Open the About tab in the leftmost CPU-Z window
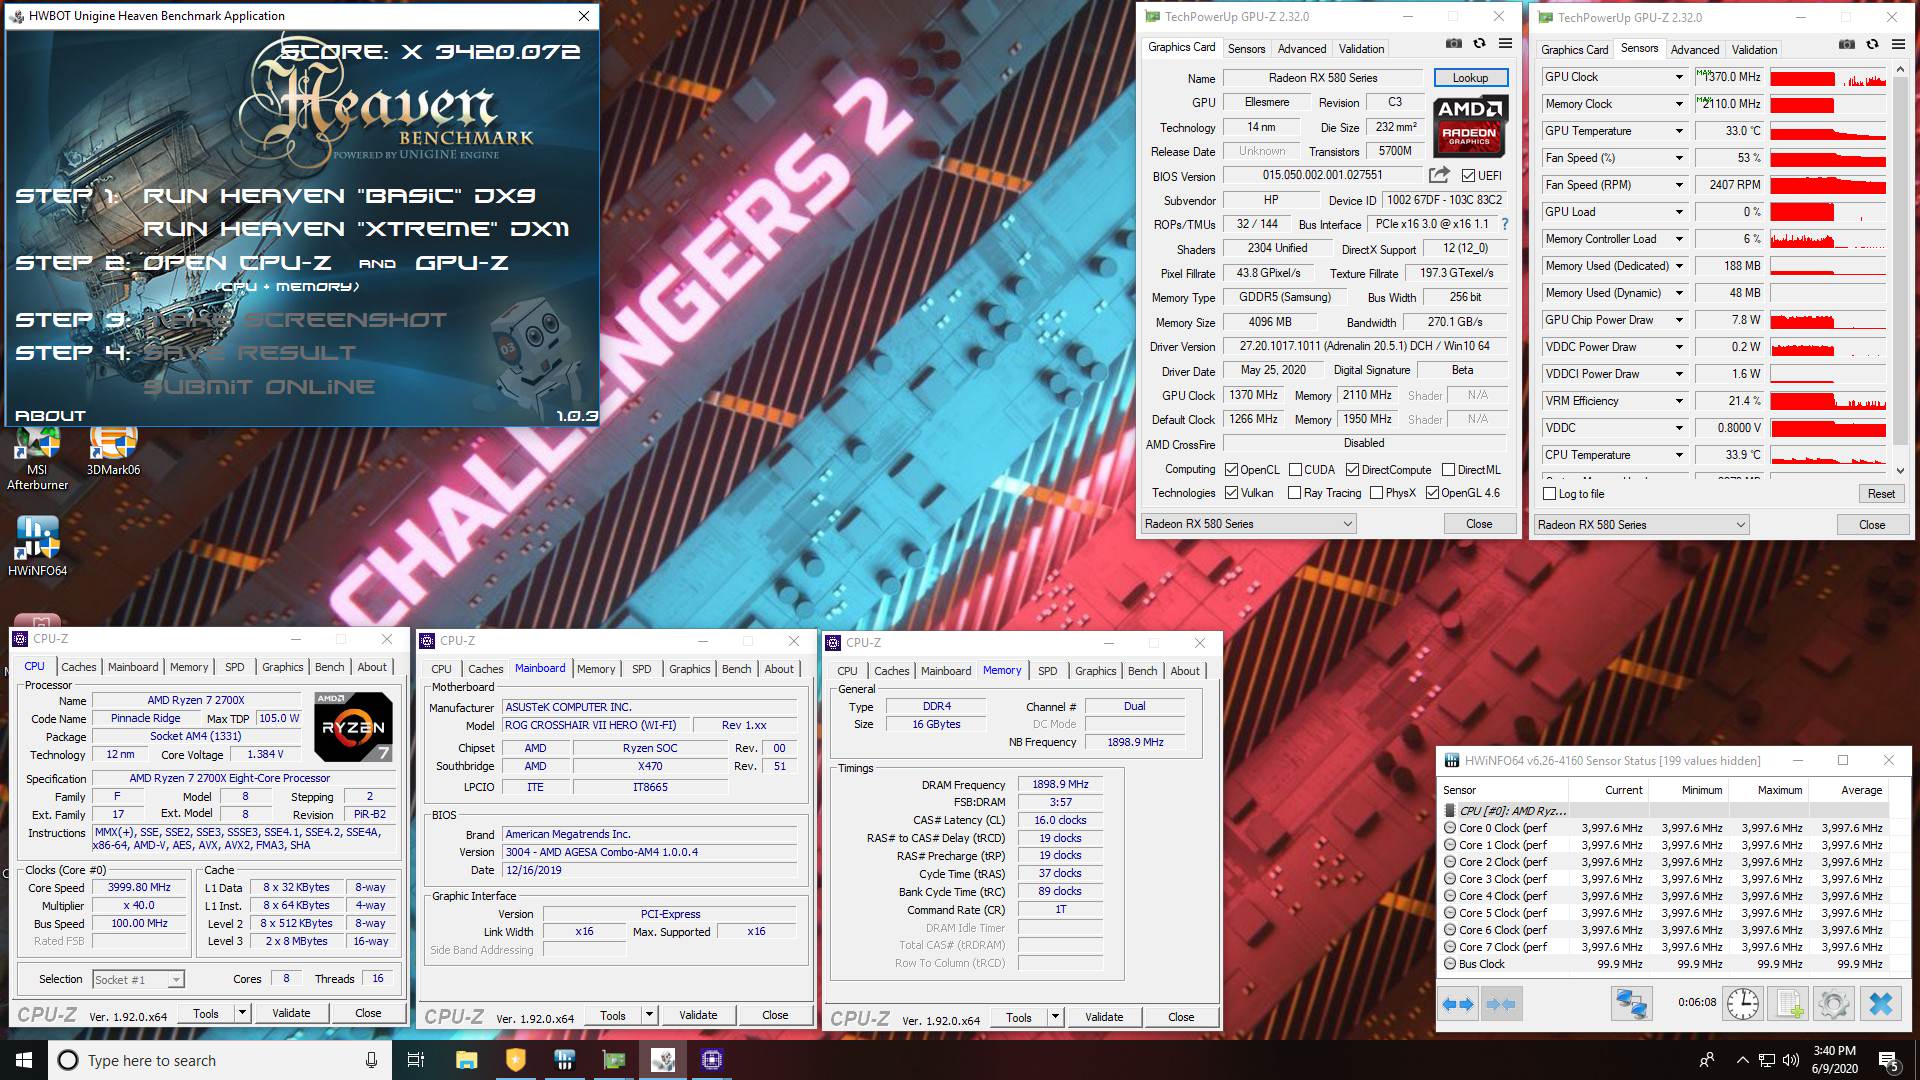Screen dimensions: 1920x1080 click(372, 667)
